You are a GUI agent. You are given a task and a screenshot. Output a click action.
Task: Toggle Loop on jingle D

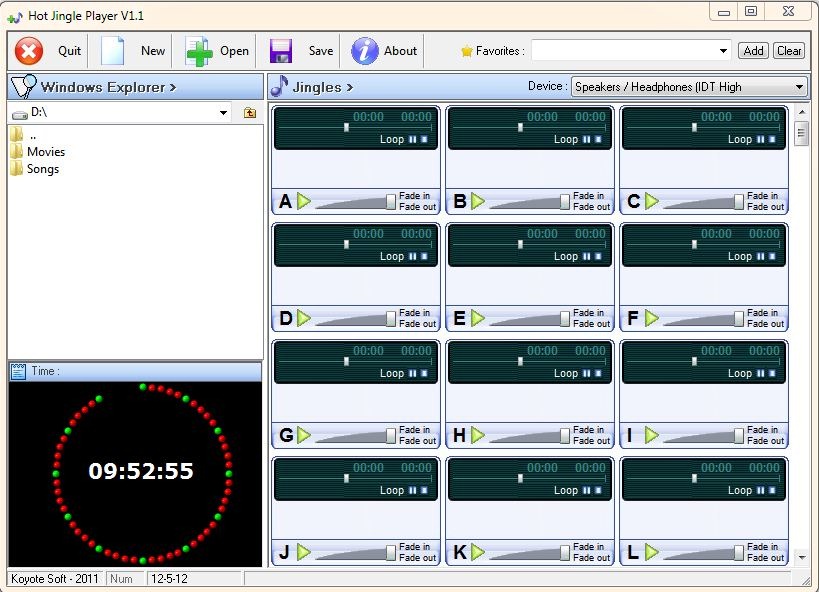click(x=392, y=257)
